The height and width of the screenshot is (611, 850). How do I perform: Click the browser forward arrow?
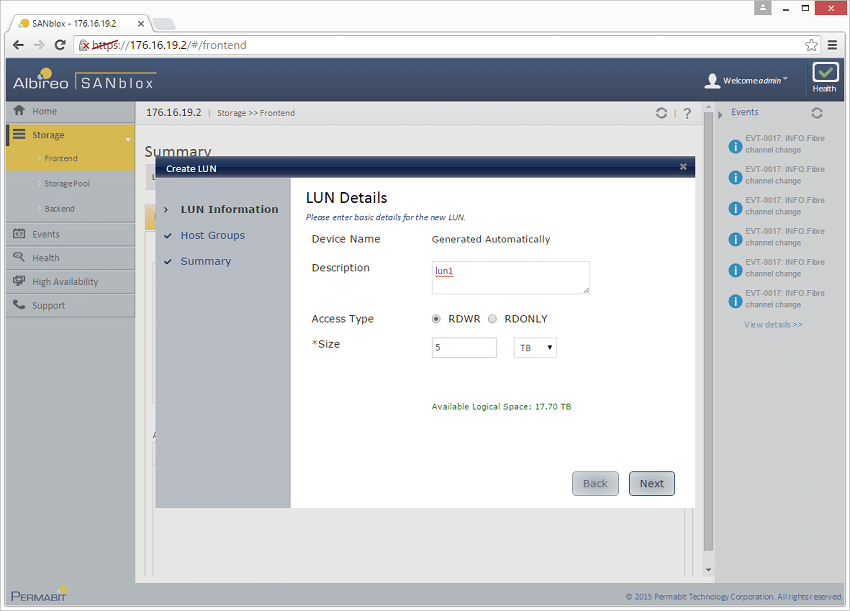click(39, 45)
